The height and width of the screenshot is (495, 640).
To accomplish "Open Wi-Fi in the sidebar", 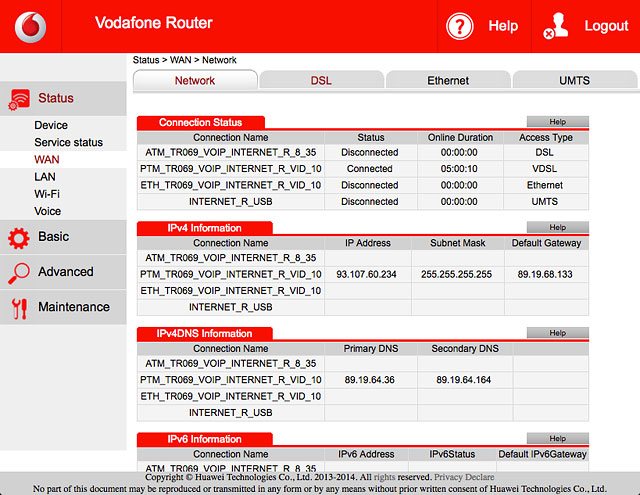I will pyautogui.click(x=47, y=194).
